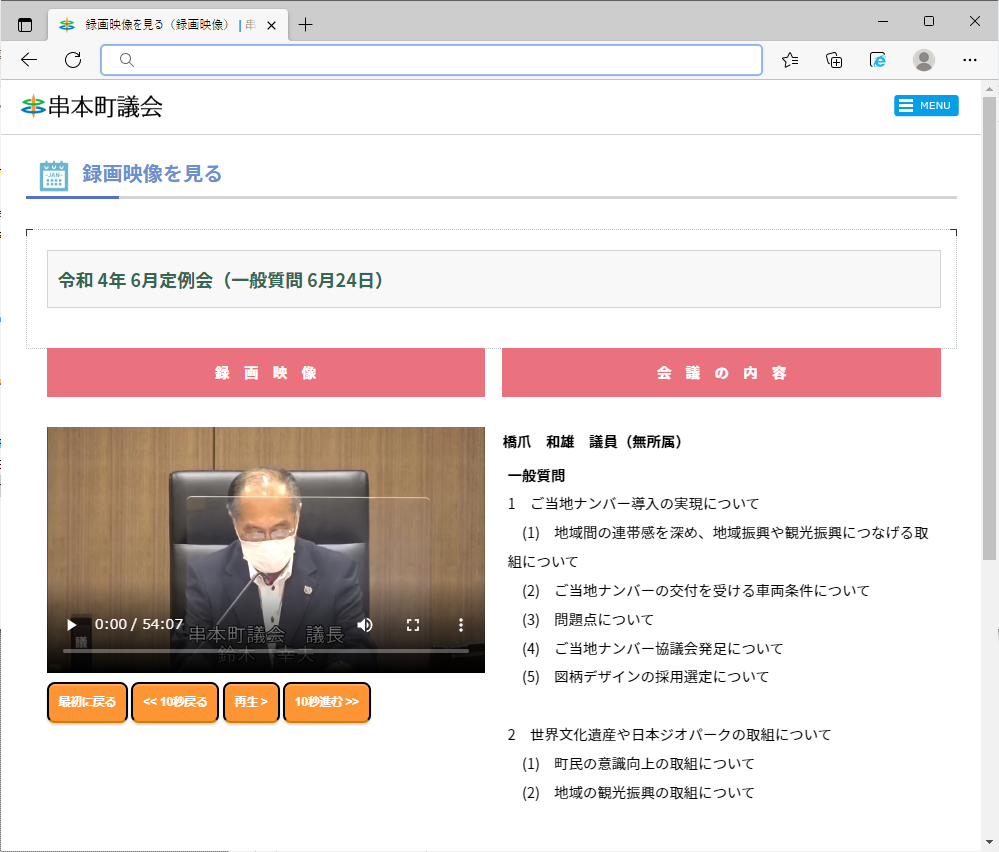Click (3) 問題点について
The image size is (999, 852).
[588, 619]
